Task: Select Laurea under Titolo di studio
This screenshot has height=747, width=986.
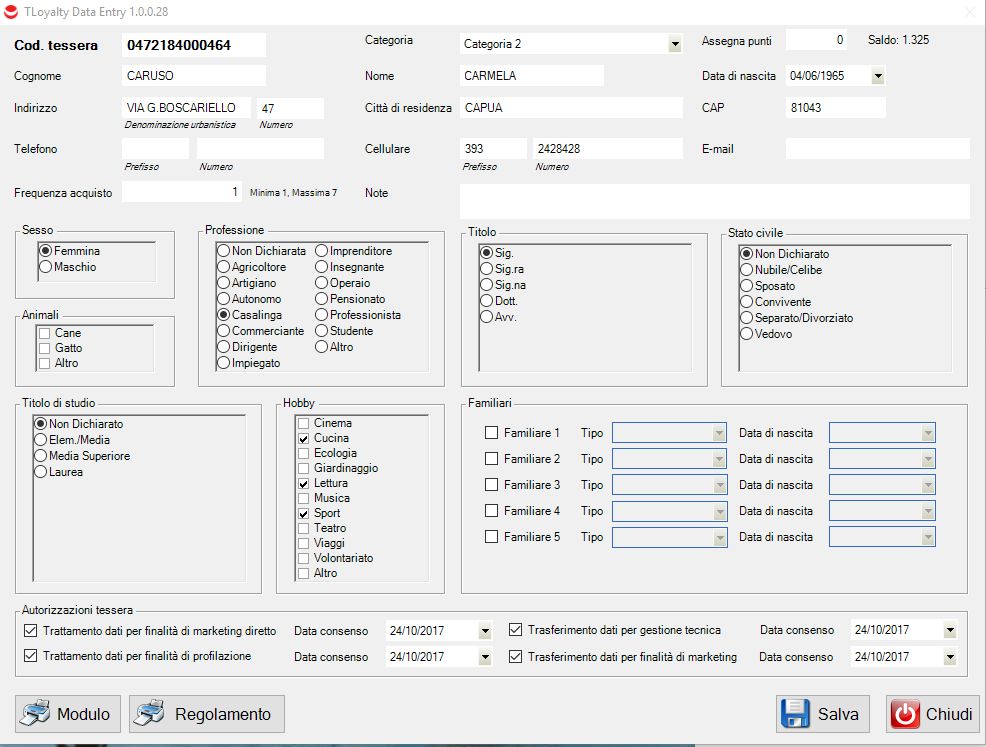Action: click(41, 472)
